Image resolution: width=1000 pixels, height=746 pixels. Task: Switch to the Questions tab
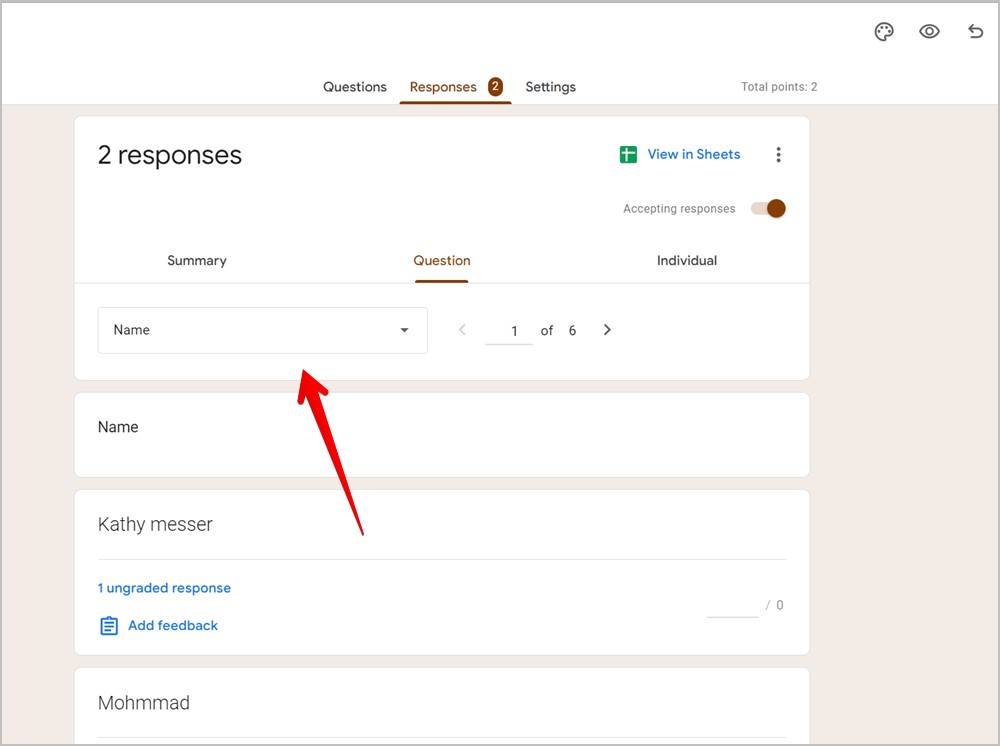pyautogui.click(x=355, y=87)
